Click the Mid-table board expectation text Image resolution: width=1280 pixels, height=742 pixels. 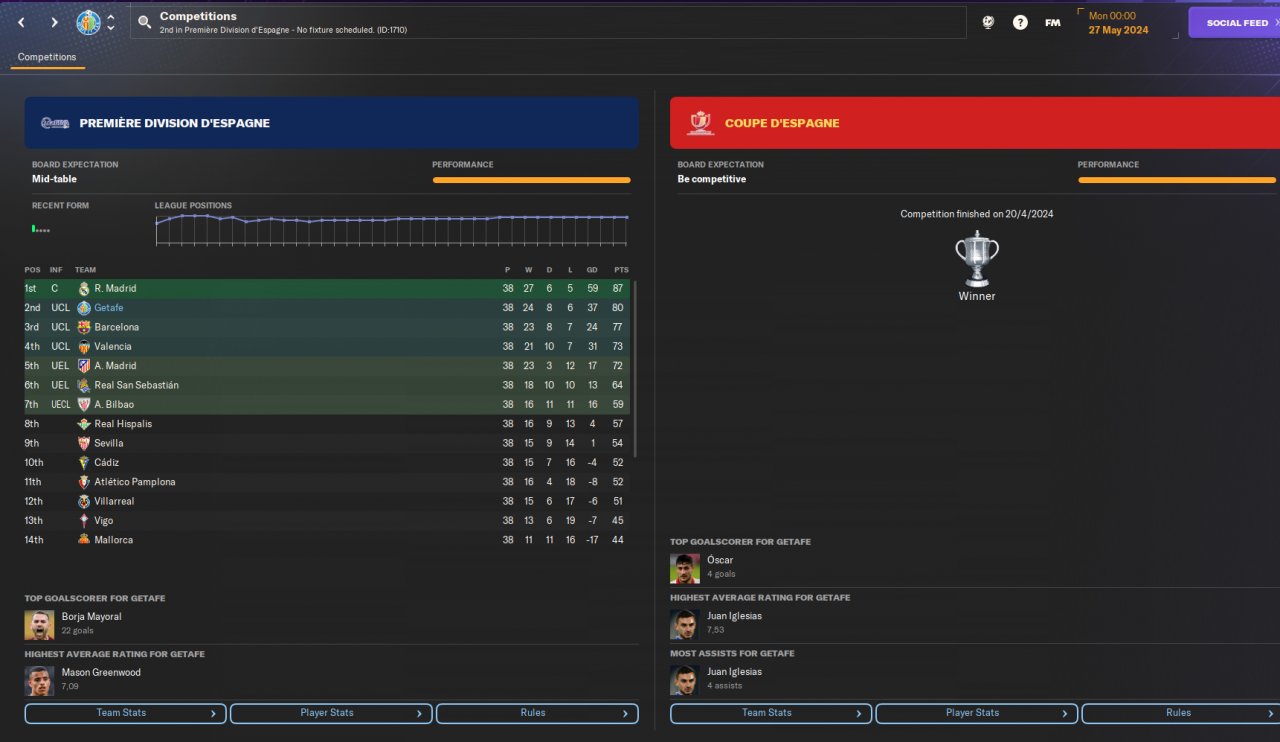tap(54, 179)
